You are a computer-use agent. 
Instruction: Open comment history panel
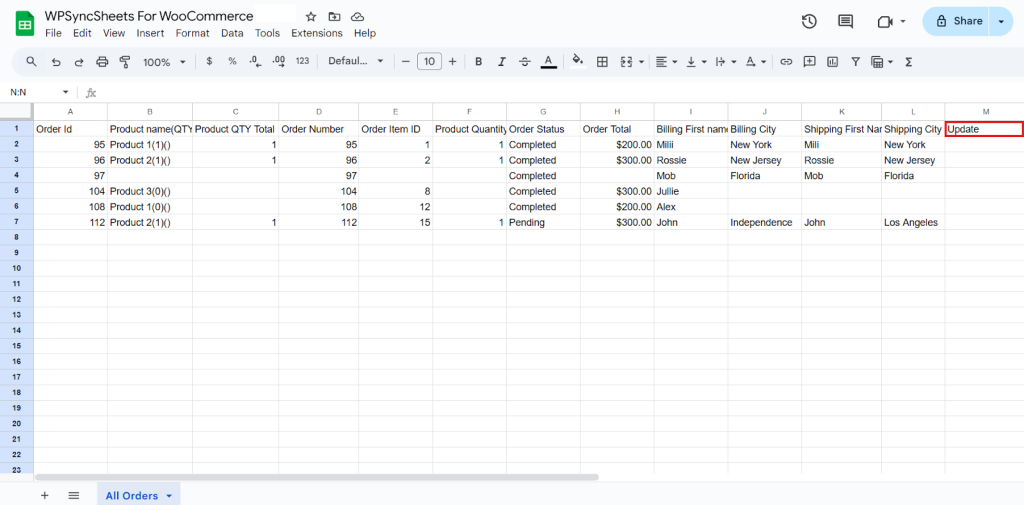(x=846, y=22)
